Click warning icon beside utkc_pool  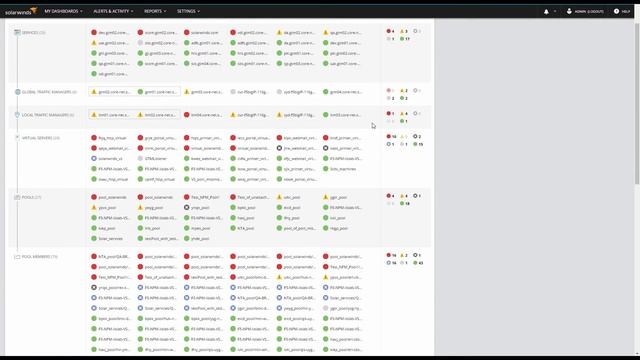(x=279, y=197)
